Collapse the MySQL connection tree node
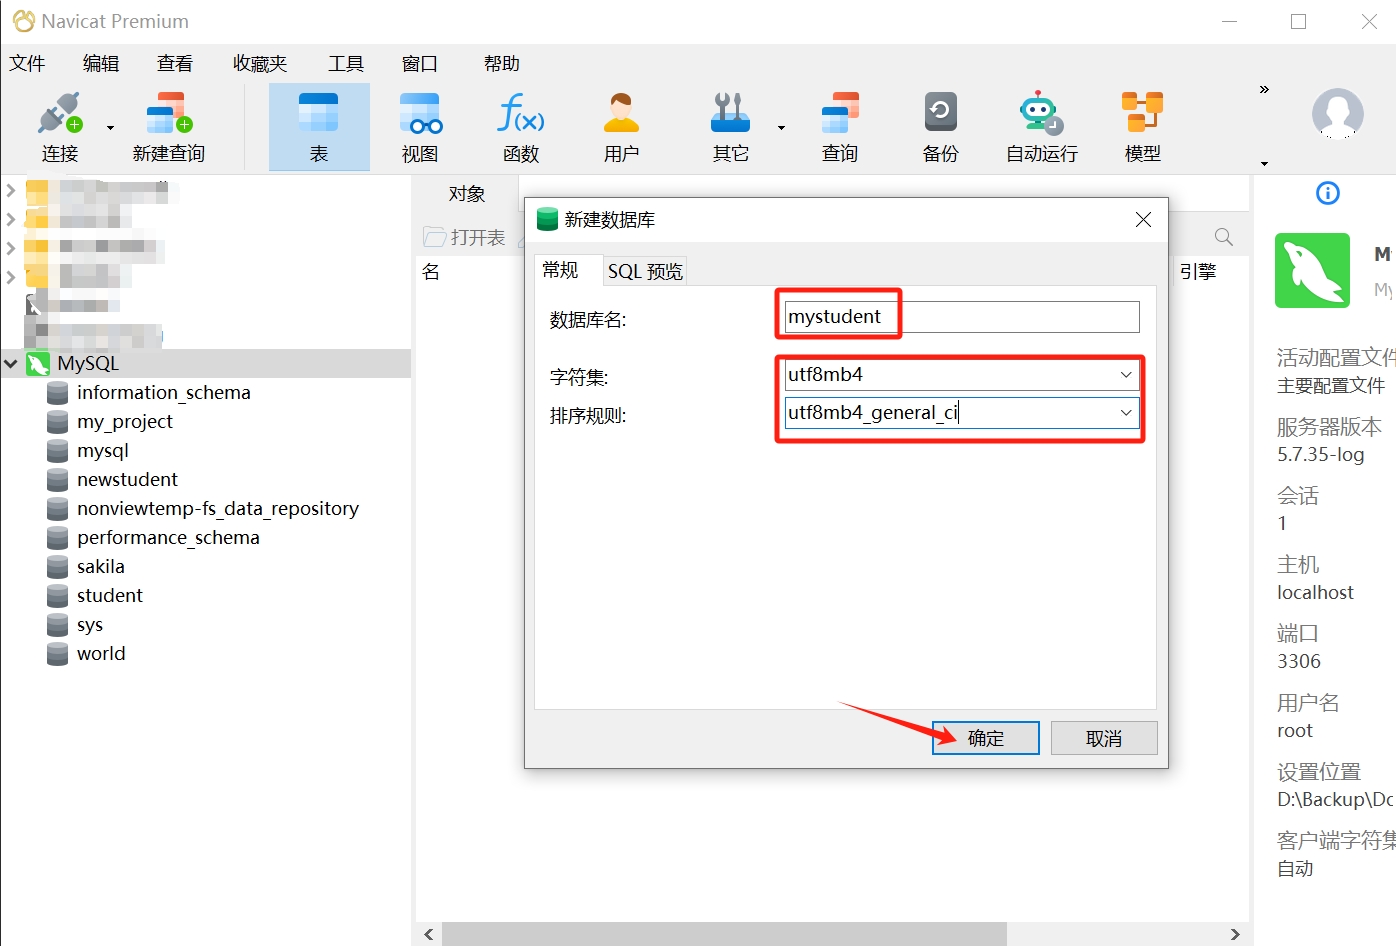The image size is (1396, 946). tap(11, 363)
